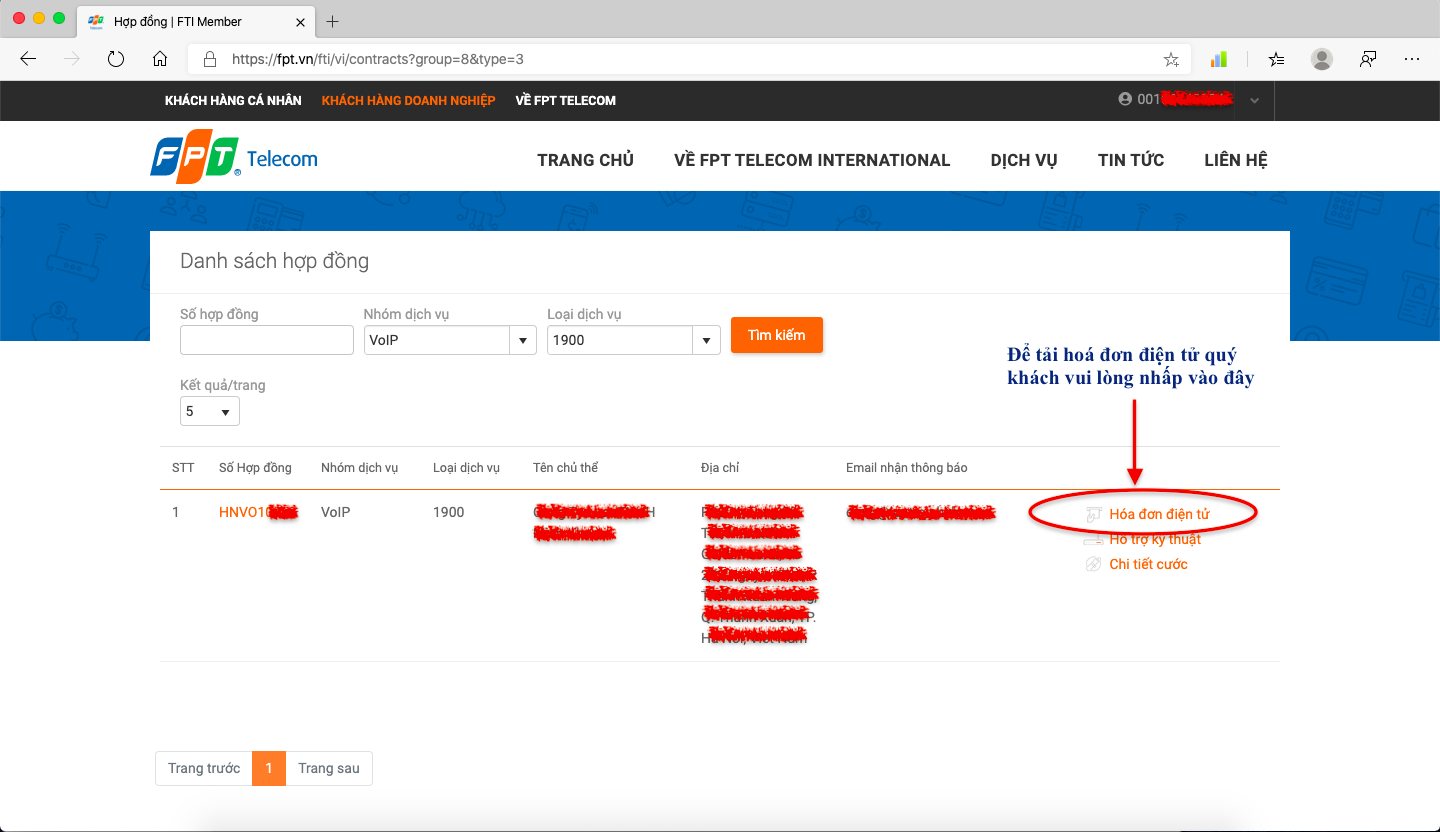Image resolution: width=1440 pixels, height=832 pixels.
Task: Open the browser three-dot settings menu
Action: coord(1412,59)
